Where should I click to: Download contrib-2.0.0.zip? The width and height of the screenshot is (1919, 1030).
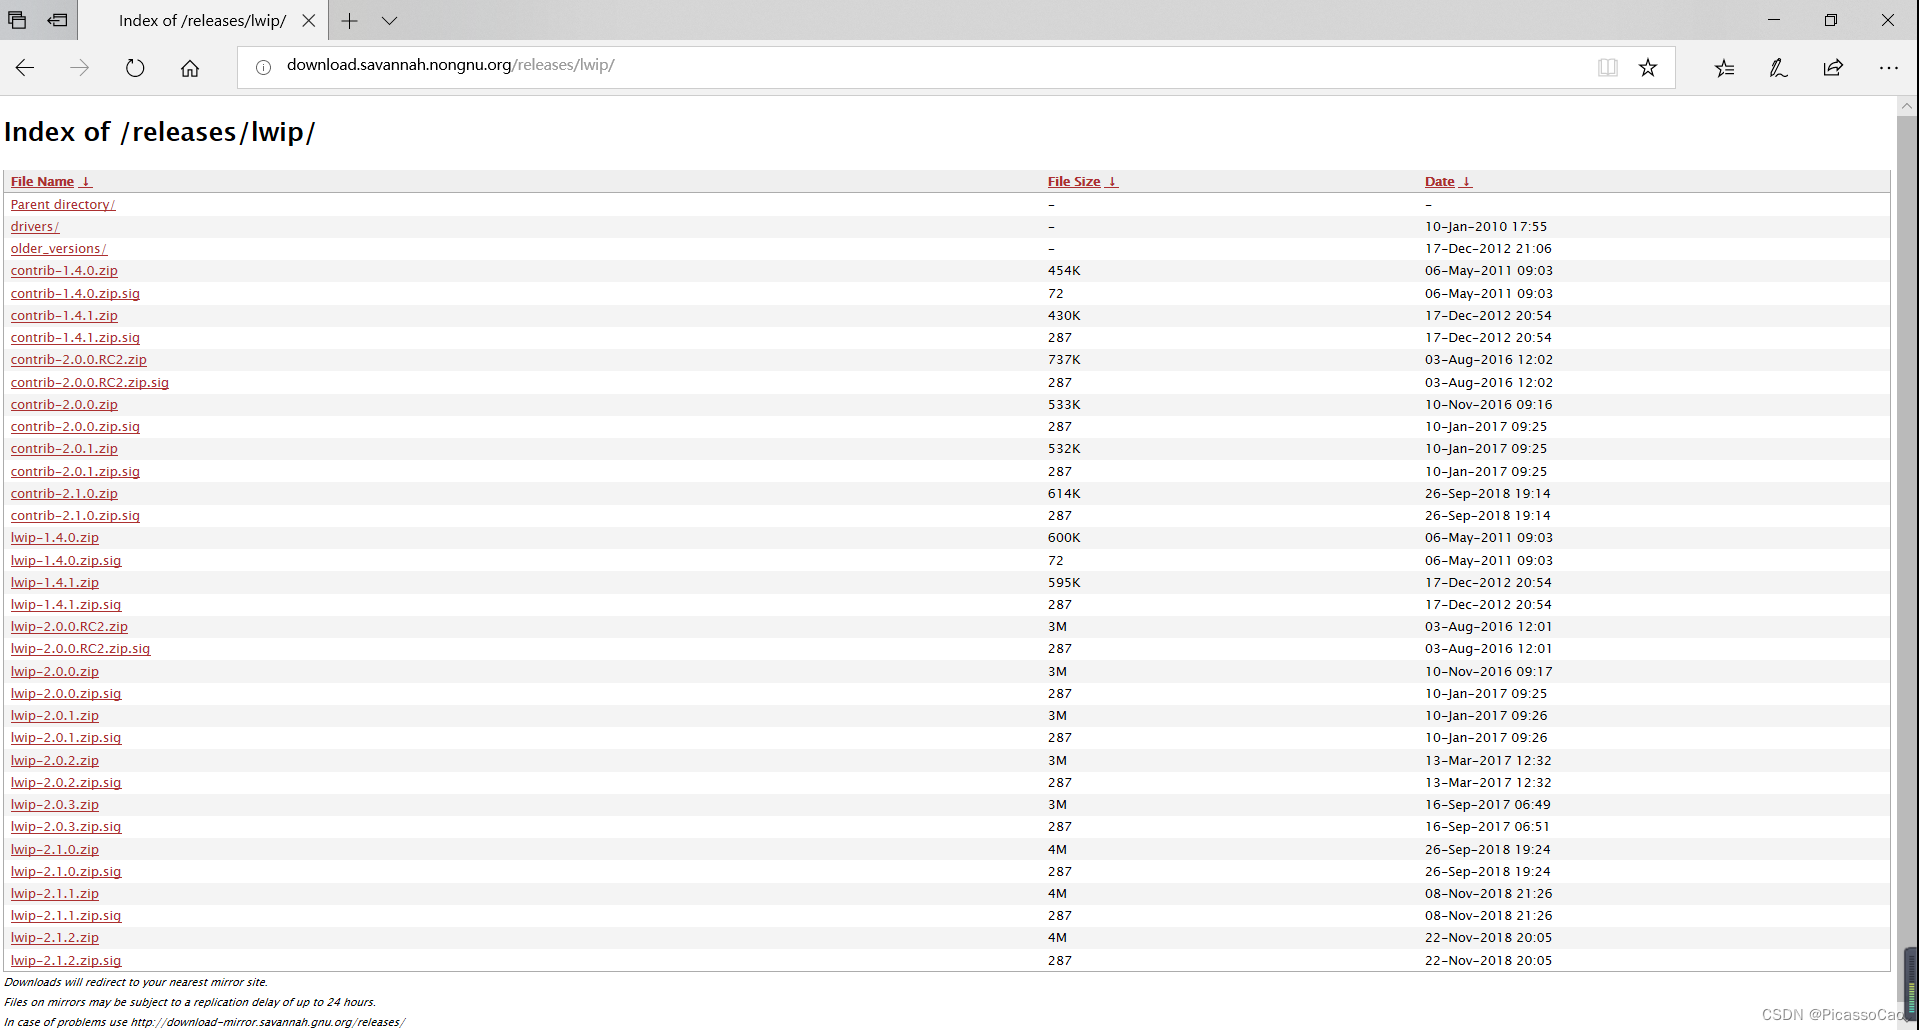coord(64,404)
